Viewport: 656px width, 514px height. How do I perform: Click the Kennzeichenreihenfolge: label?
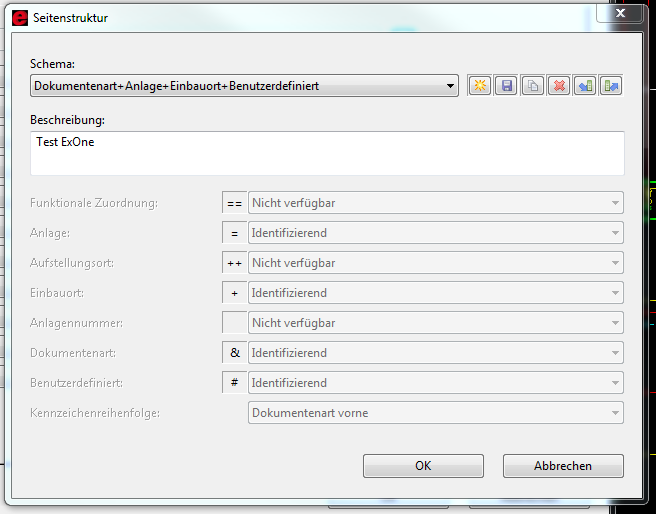click(95, 413)
